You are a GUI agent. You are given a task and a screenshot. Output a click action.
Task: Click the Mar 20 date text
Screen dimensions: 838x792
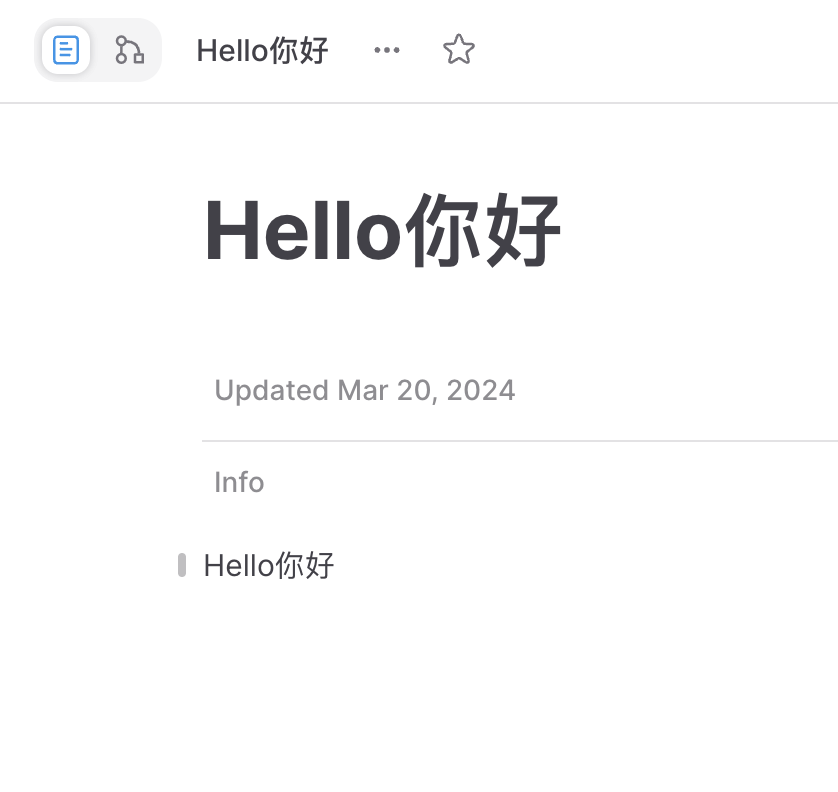click(x=384, y=390)
